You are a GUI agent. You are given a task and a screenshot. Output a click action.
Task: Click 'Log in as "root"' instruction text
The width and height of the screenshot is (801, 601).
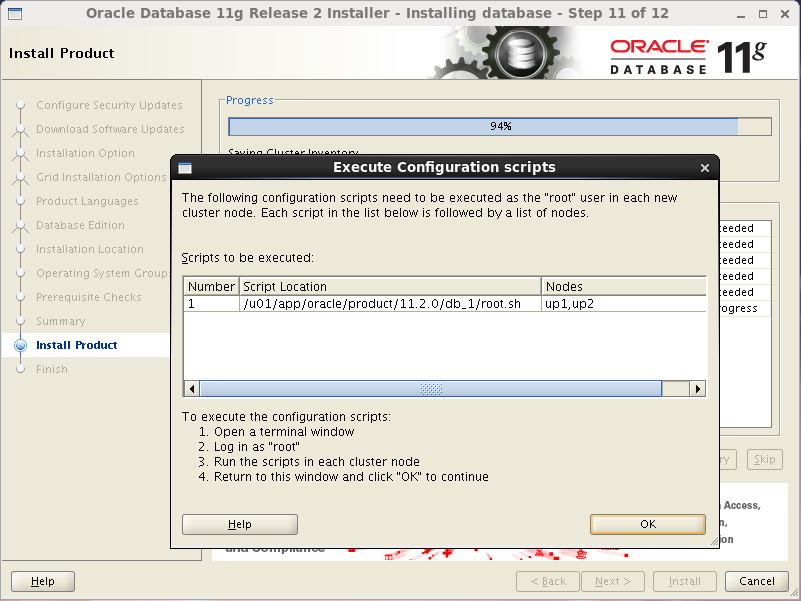tap(256, 447)
